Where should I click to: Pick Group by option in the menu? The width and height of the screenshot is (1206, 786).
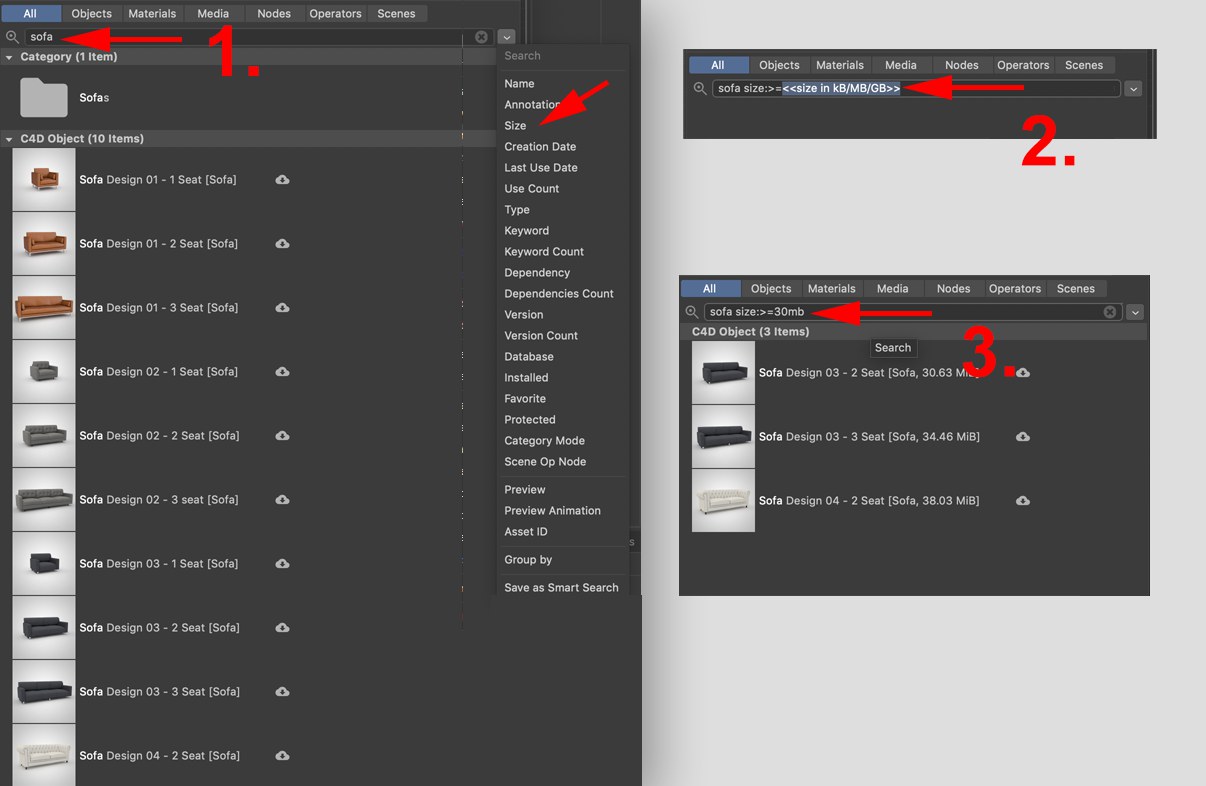[x=528, y=560]
